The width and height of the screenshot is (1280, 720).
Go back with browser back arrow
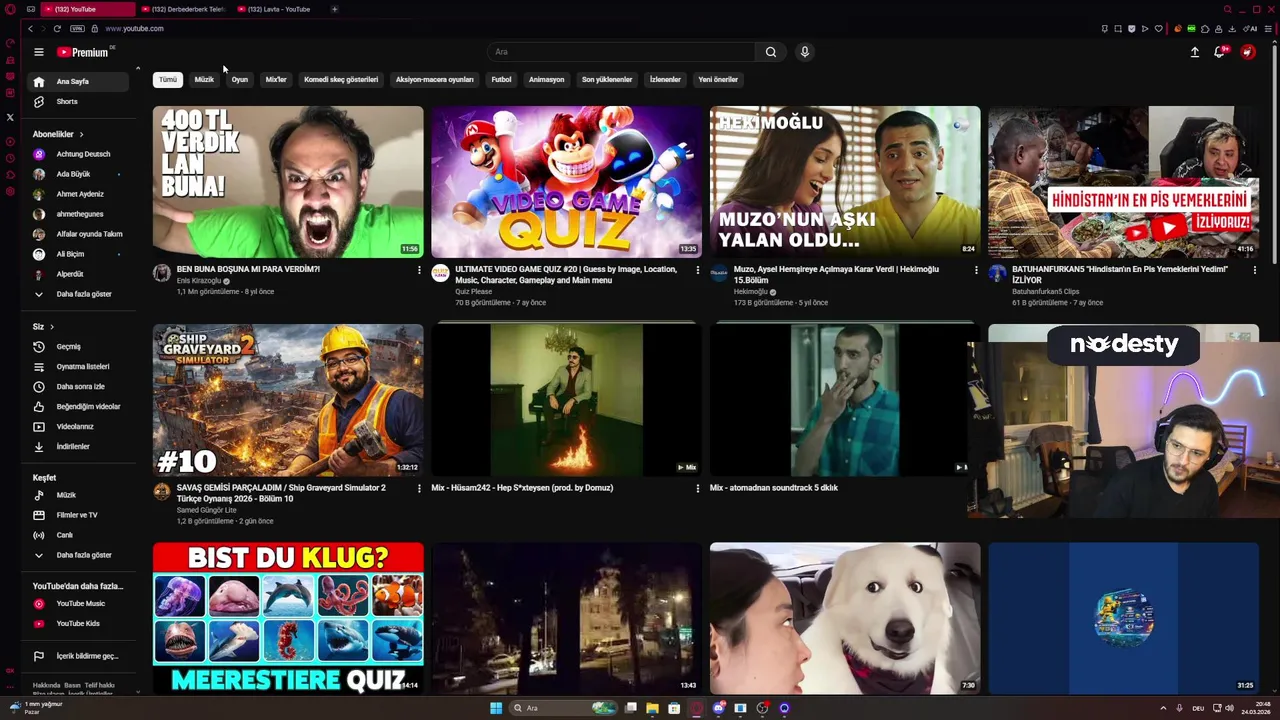(x=30, y=28)
